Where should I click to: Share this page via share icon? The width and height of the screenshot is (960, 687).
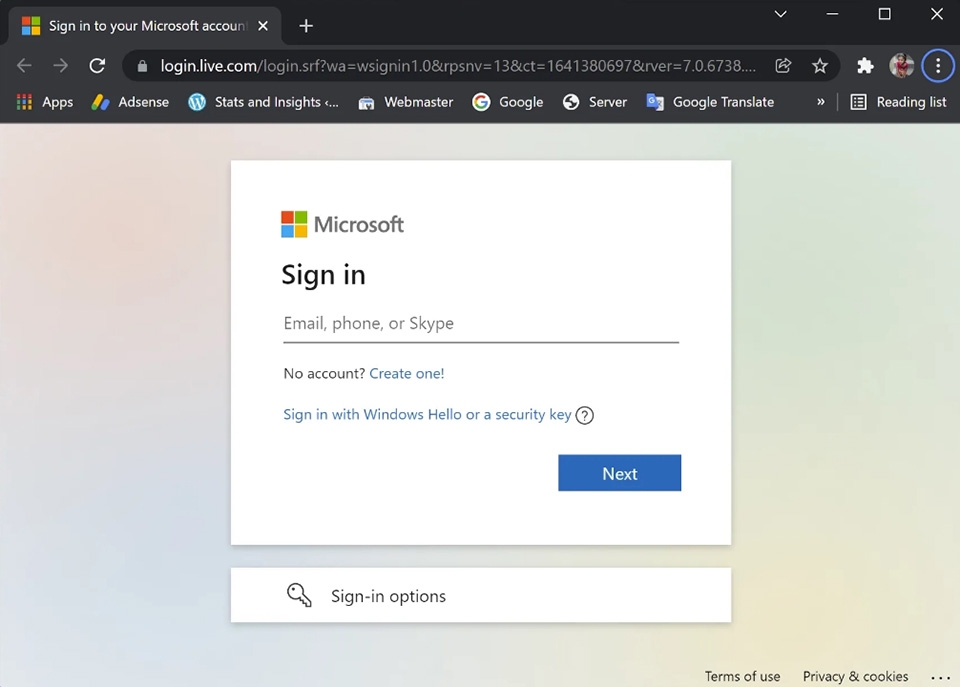tap(783, 66)
